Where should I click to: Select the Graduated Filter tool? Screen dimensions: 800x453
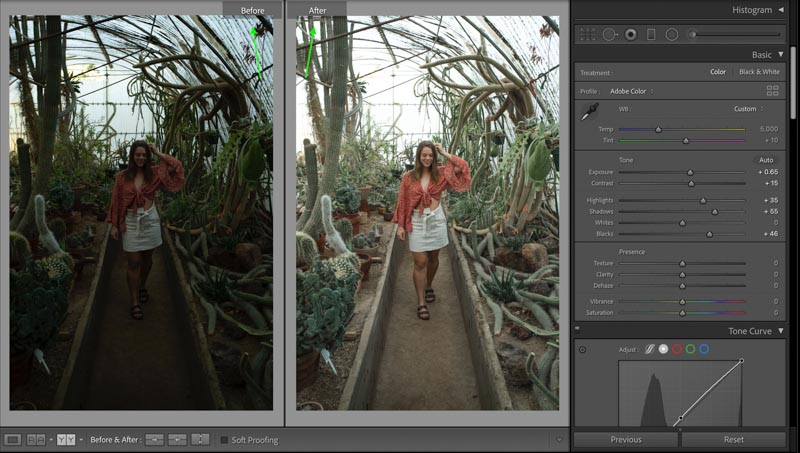[x=651, y=34]
